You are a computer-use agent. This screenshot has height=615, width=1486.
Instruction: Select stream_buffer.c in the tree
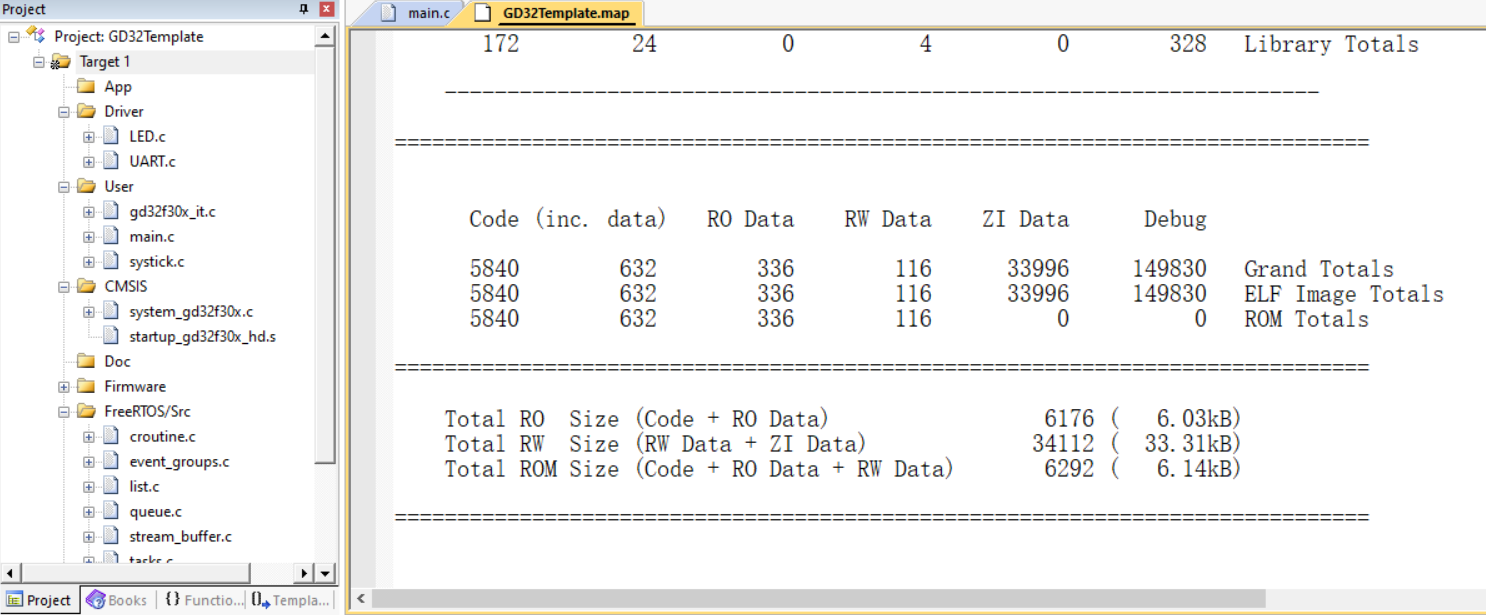[x=180, y=536]
